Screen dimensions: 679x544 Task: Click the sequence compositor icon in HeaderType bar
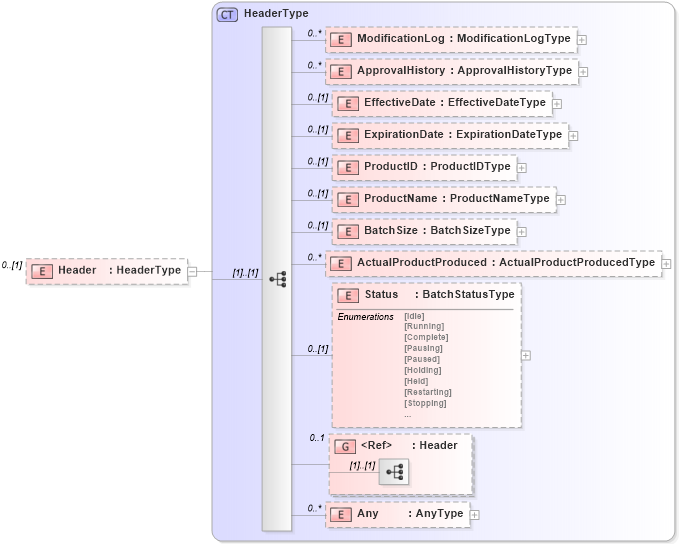click(x=278, y=279)
